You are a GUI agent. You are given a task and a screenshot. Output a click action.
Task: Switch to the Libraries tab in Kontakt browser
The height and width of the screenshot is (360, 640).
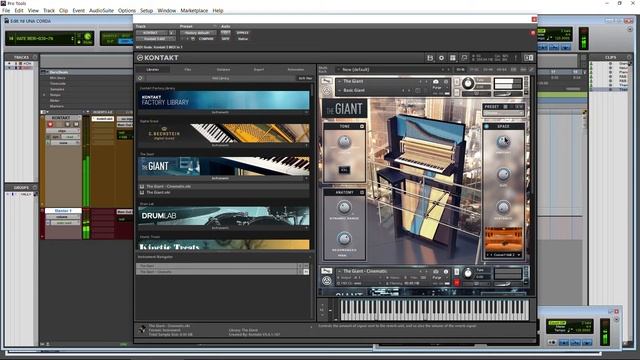coord(153,70)
